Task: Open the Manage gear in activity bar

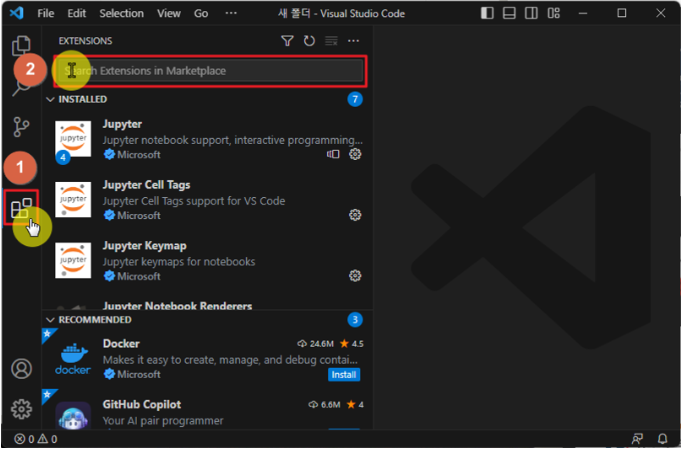Action: 21,411
